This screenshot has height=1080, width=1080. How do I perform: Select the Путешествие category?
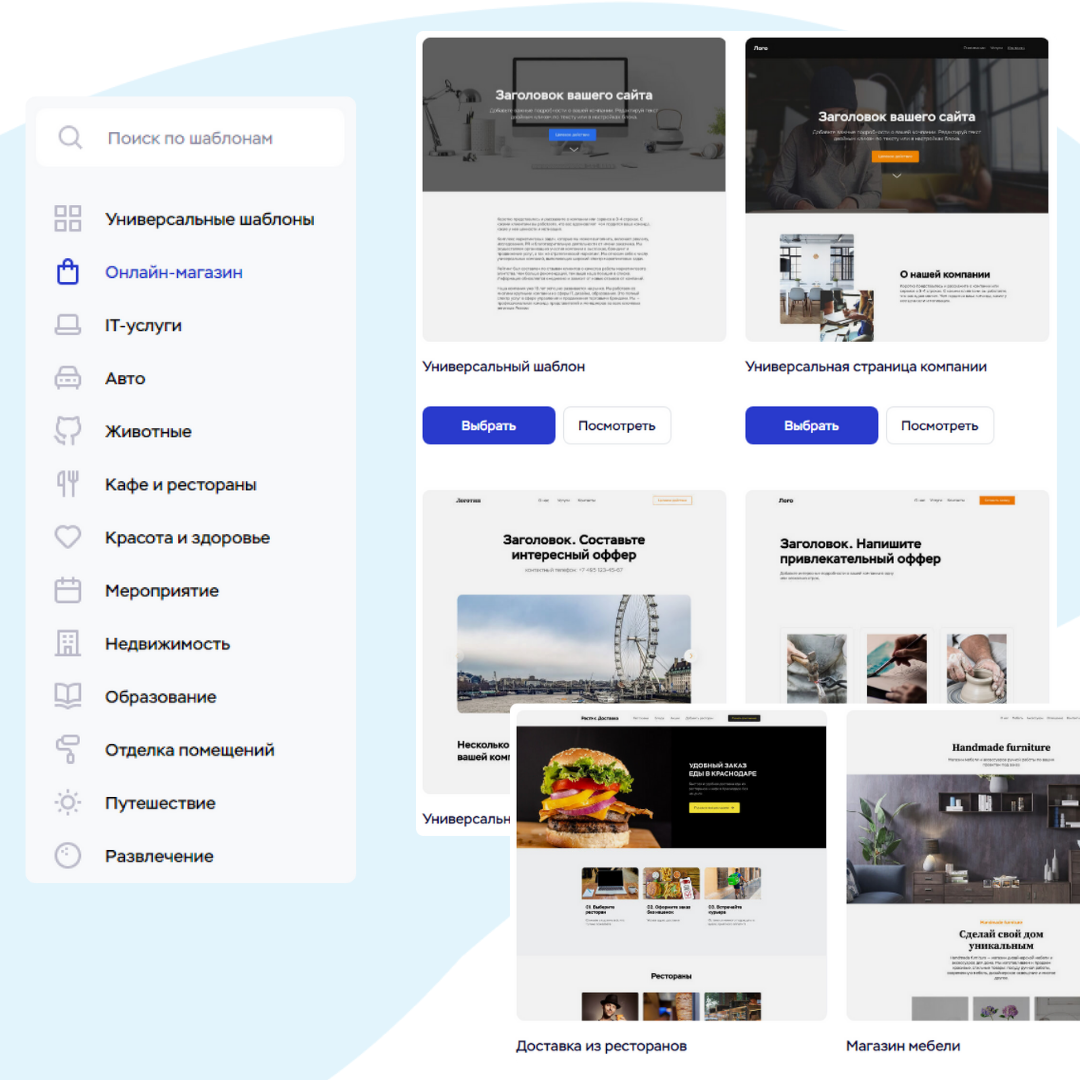pyautogui.click(x=160, y=803)
